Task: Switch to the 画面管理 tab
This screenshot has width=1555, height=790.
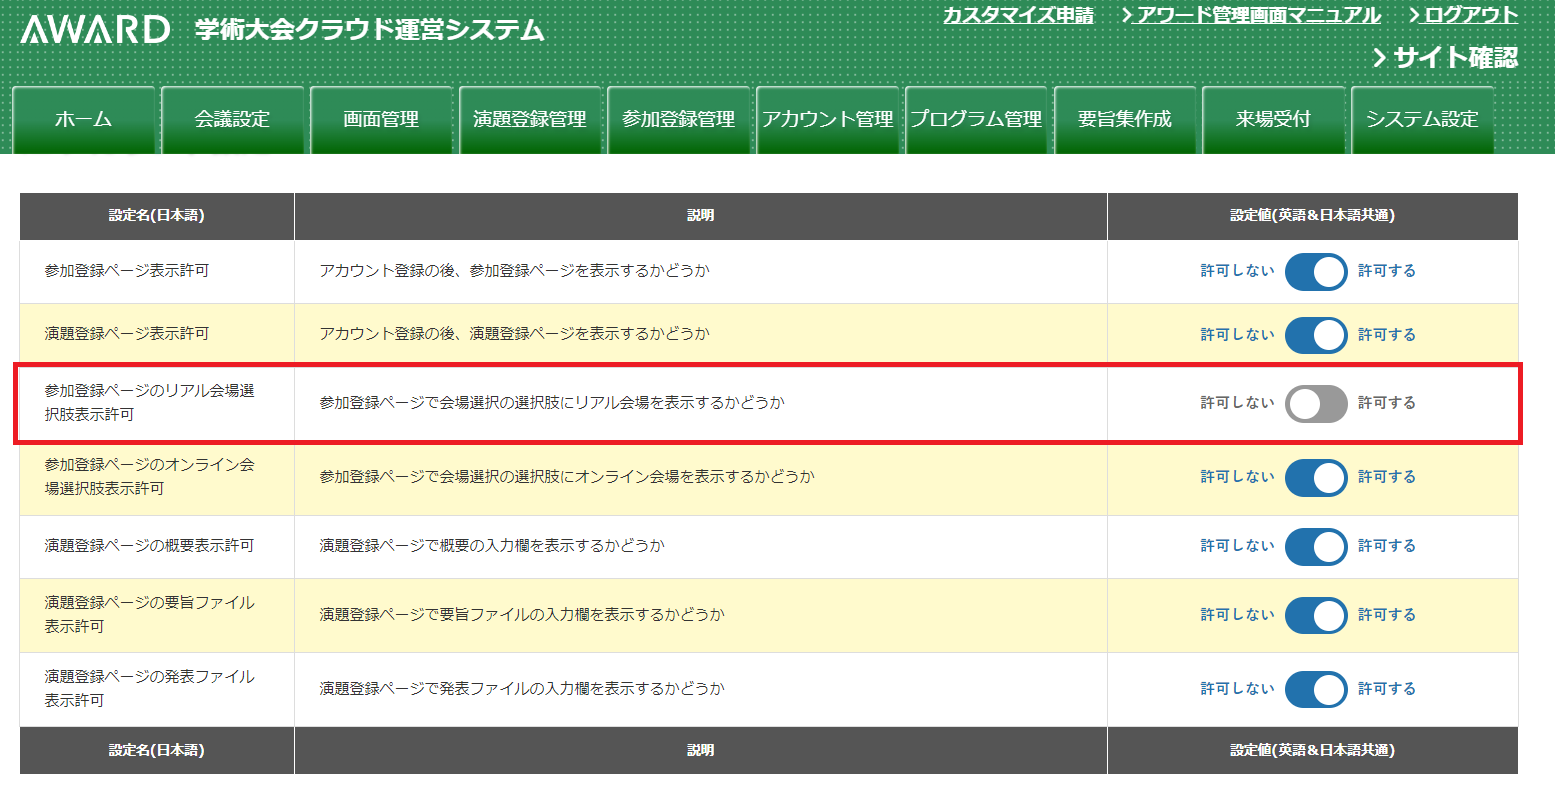Action: 381,120
